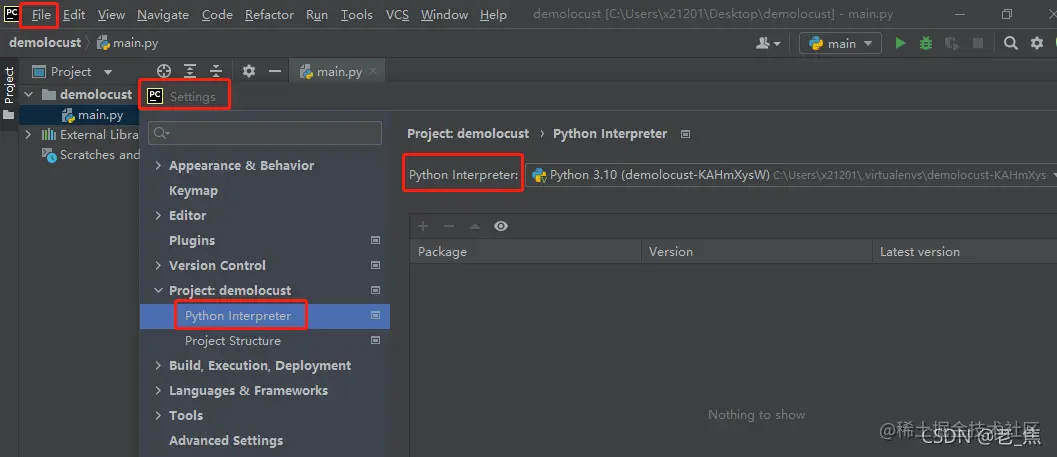Collapse the demolocust folder in project tree
Screen dimensions: 1057x457
[x=28, y=94]
